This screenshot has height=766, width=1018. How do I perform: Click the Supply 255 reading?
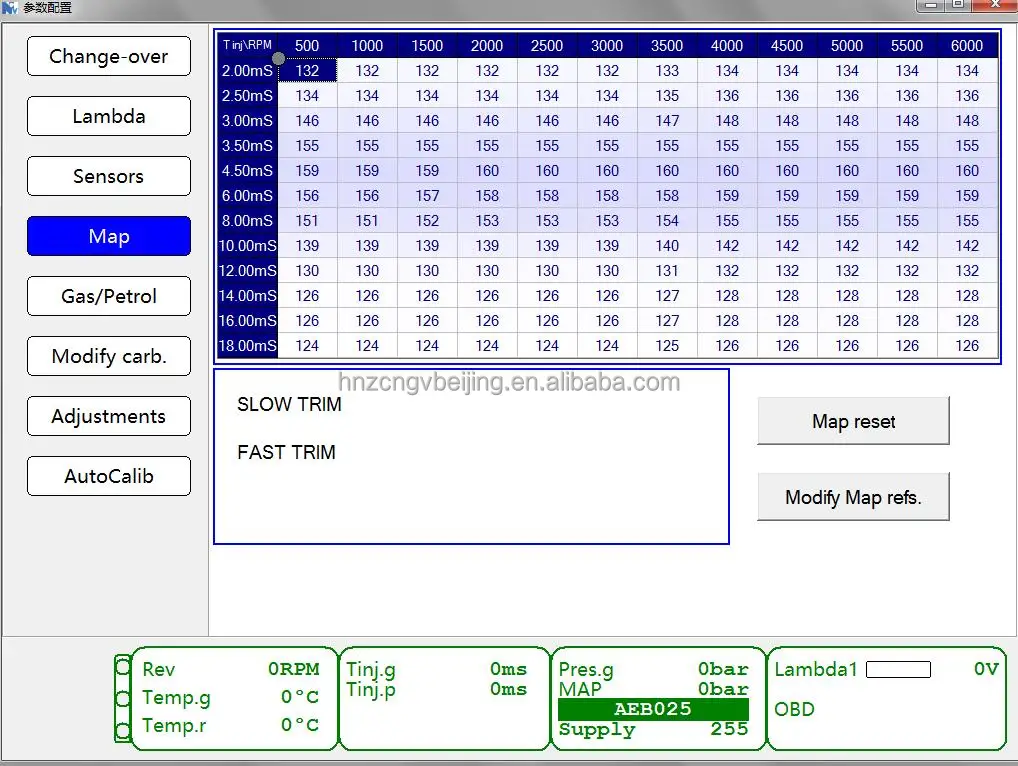click(653, 730)
